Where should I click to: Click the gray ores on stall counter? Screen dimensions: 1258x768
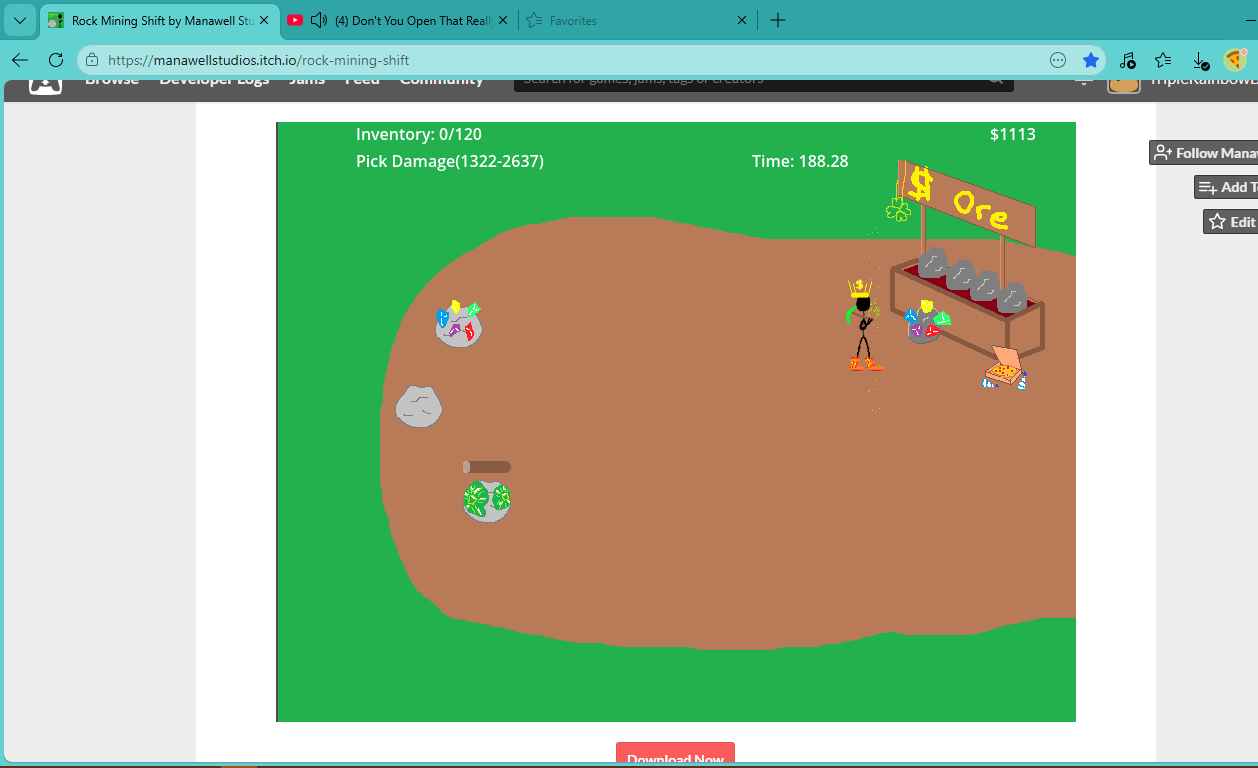pyautogui.click(x=973, y=279)
